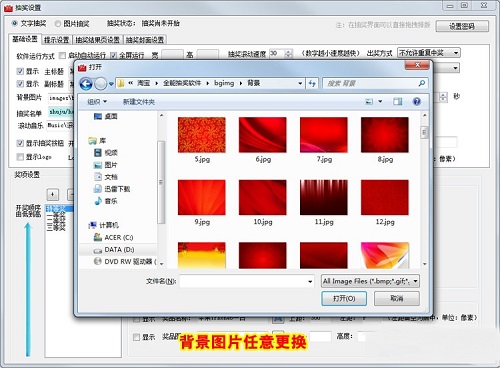Switch to the 抽奖结果页设置 tab

point(98,40)
